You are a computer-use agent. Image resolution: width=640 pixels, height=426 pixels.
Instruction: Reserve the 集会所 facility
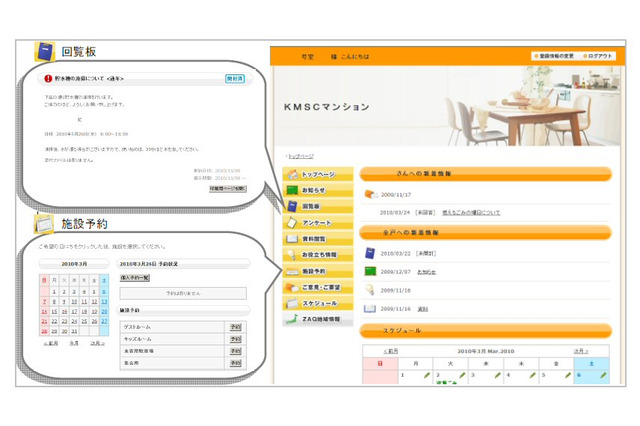(235, 362)
